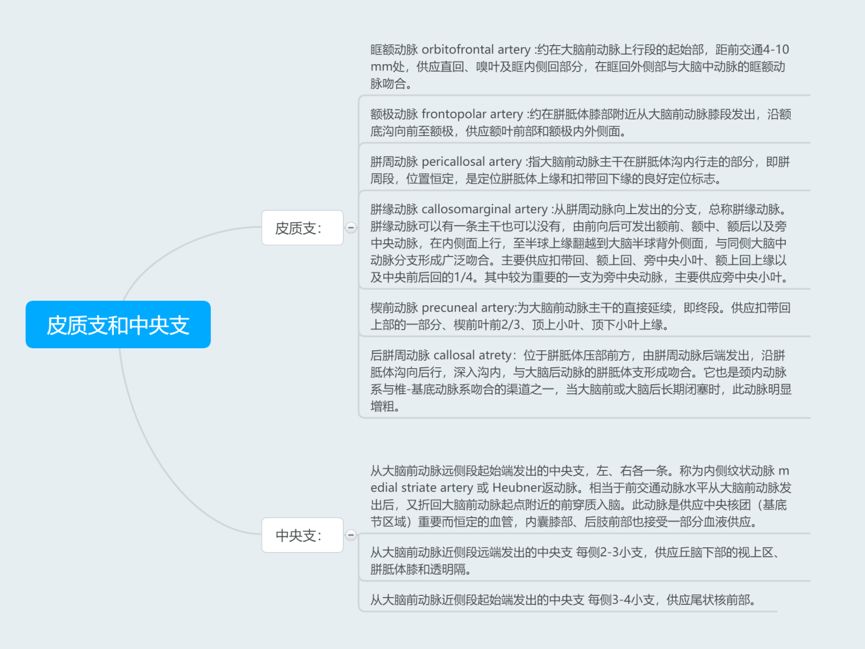Select the 皮质支 branch node

coord(303,228)
